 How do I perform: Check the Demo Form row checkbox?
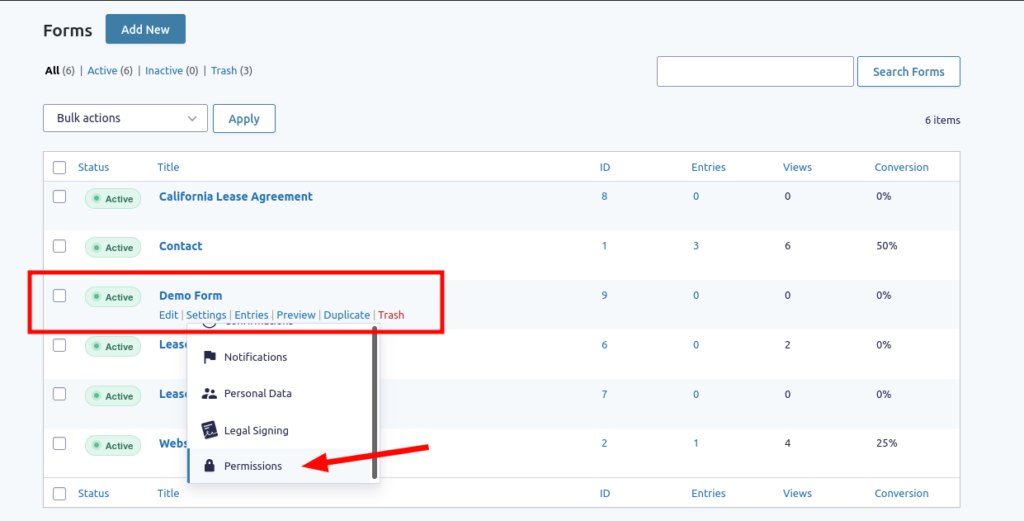[59, 296]
